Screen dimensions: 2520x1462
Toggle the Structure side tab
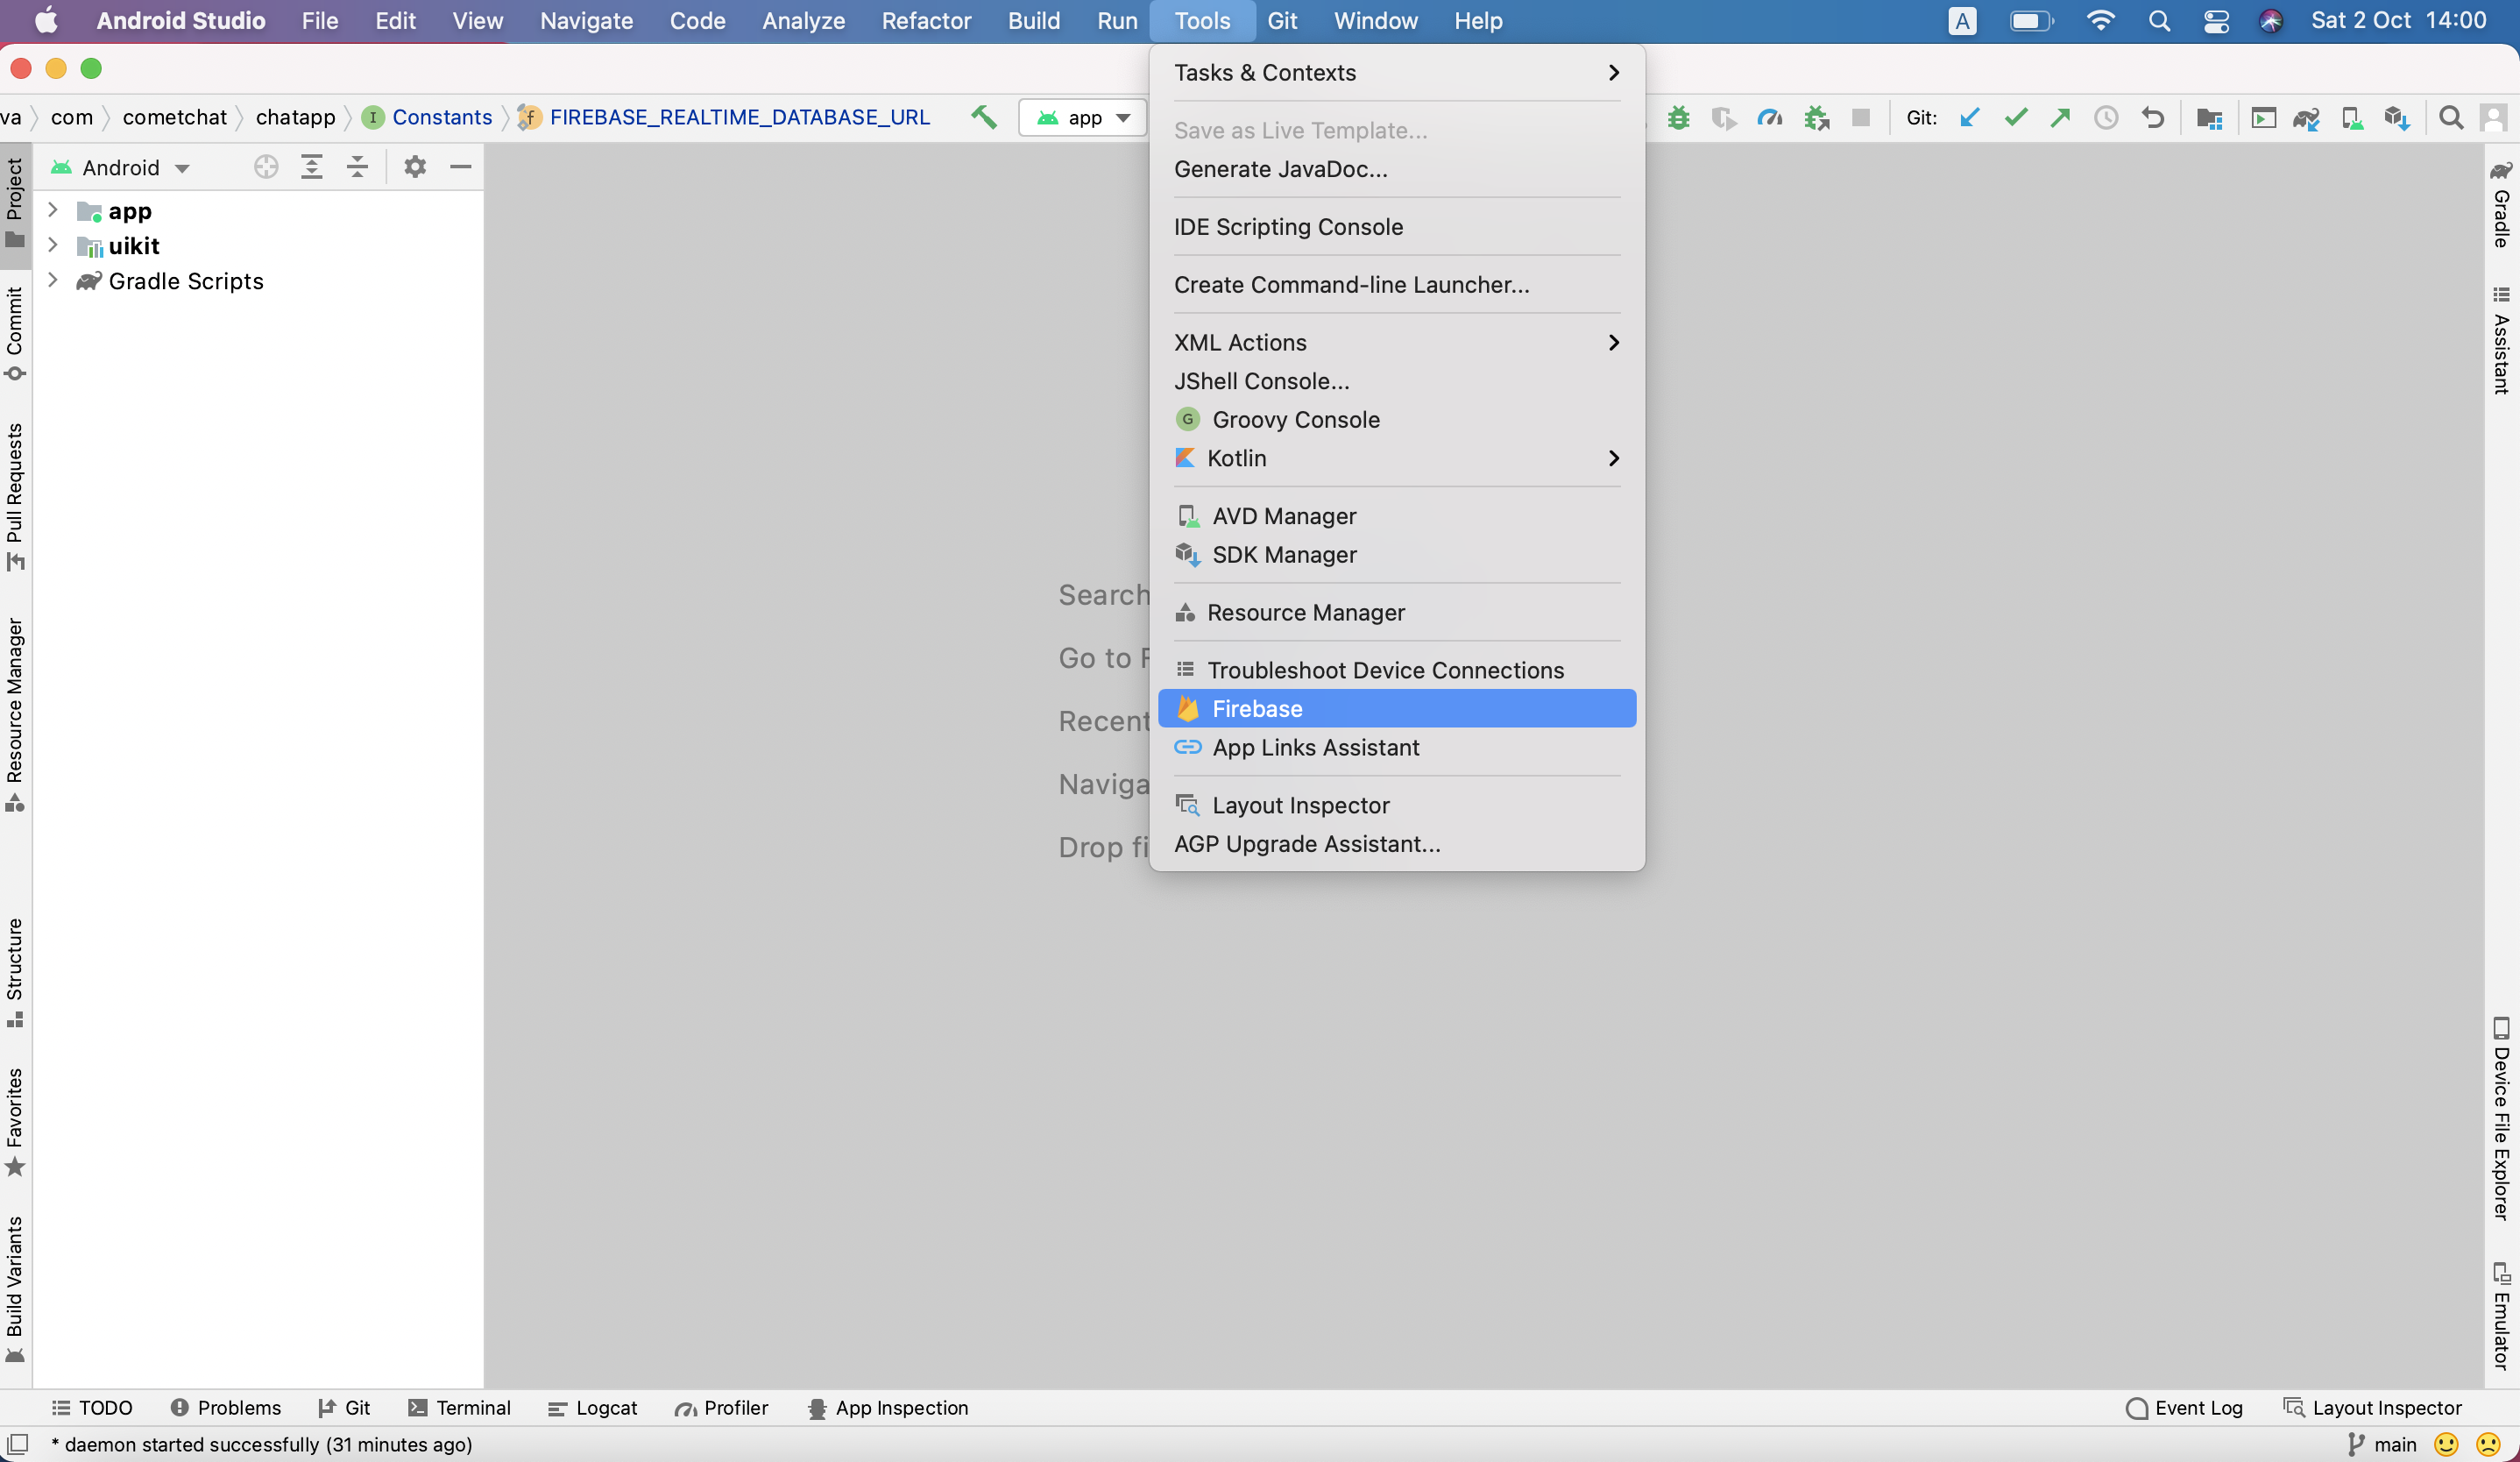pos(15,973)
